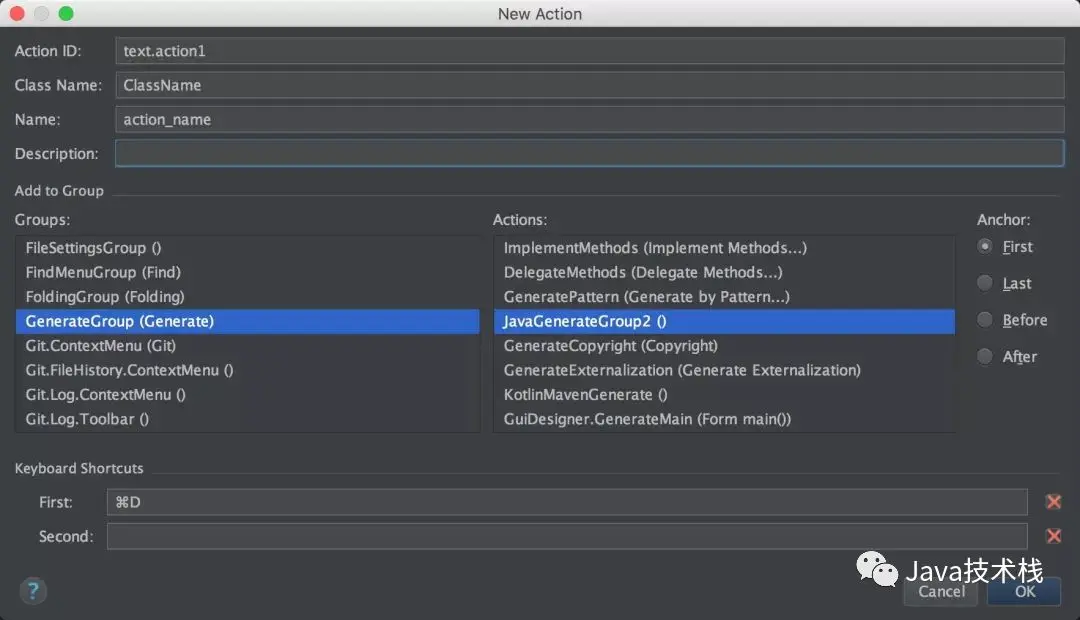Select FoldingGroup (Folding) in Groups list
The width and height of the screenshot is (1080, 620).
click(105, 297)
